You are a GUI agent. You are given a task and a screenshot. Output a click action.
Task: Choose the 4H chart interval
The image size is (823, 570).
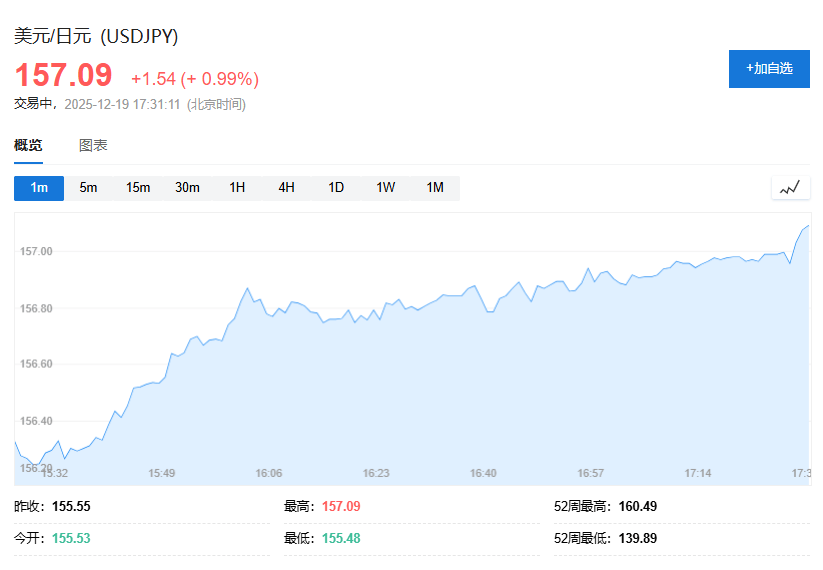(286, 188)
